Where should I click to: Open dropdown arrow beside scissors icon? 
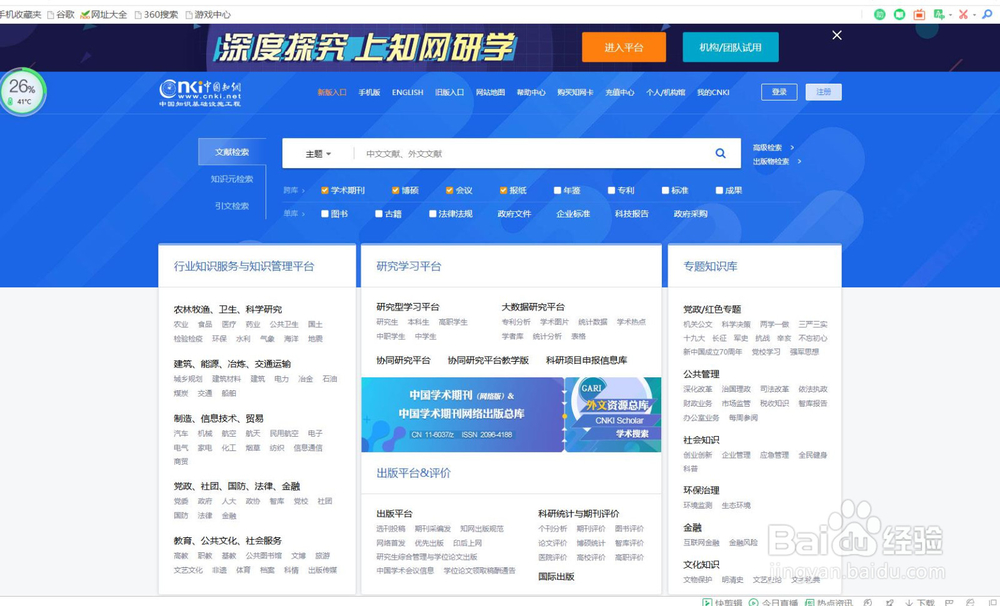pyautogui.click(x=974, y=15)
